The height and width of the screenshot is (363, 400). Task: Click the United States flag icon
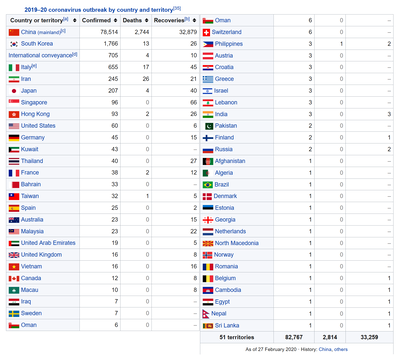14,126
